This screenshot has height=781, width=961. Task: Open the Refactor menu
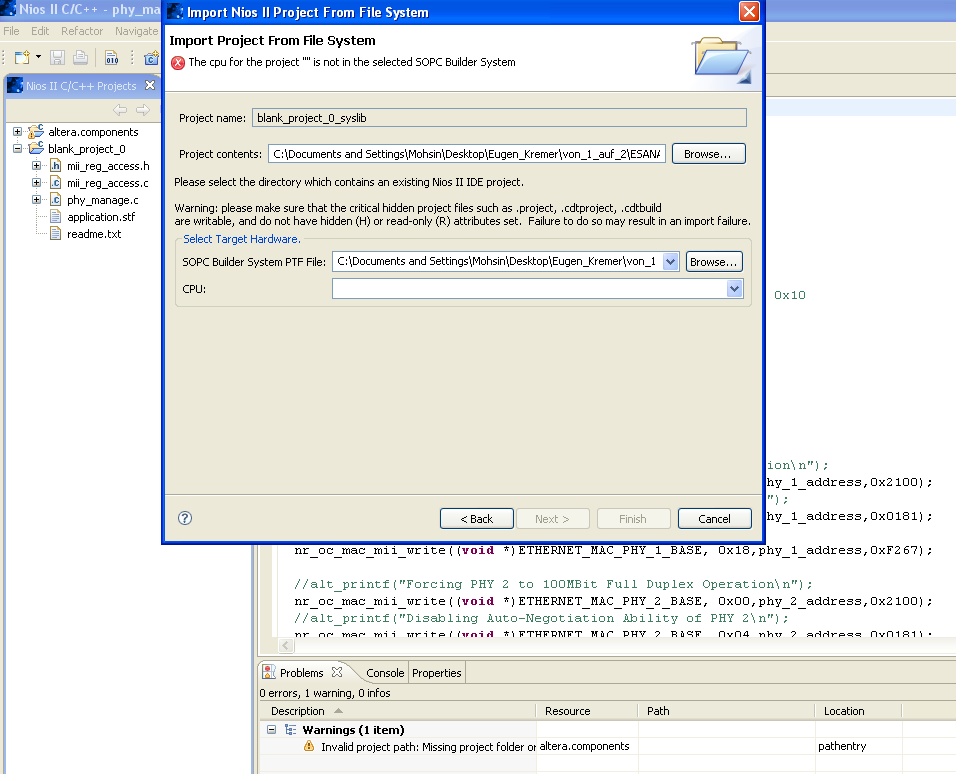point(82,31)
